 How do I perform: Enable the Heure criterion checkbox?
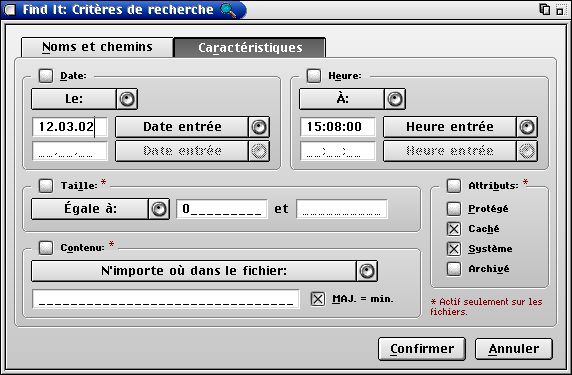click(314, 76)
